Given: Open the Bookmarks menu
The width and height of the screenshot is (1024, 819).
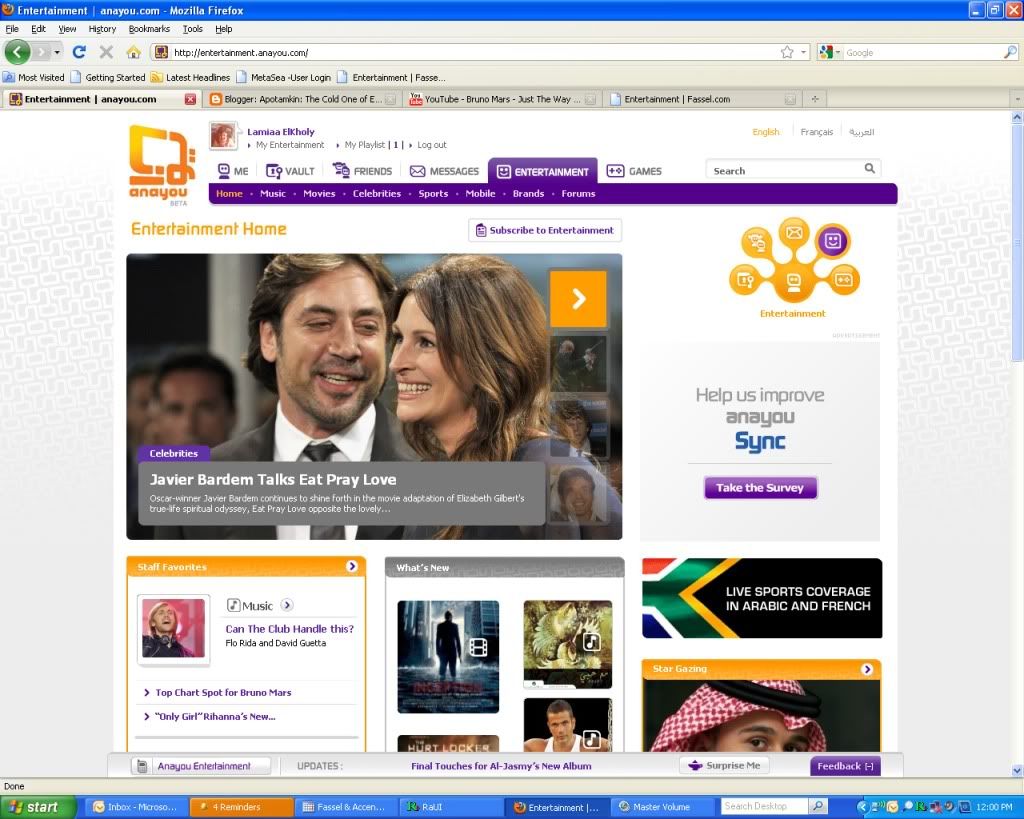Looking at the screenshot, I should 149,29.
